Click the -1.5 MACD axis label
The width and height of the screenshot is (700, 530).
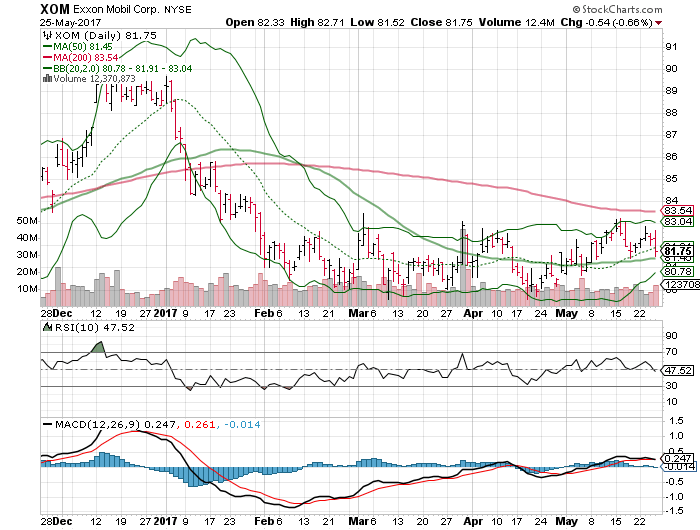[x=674, y=510]
